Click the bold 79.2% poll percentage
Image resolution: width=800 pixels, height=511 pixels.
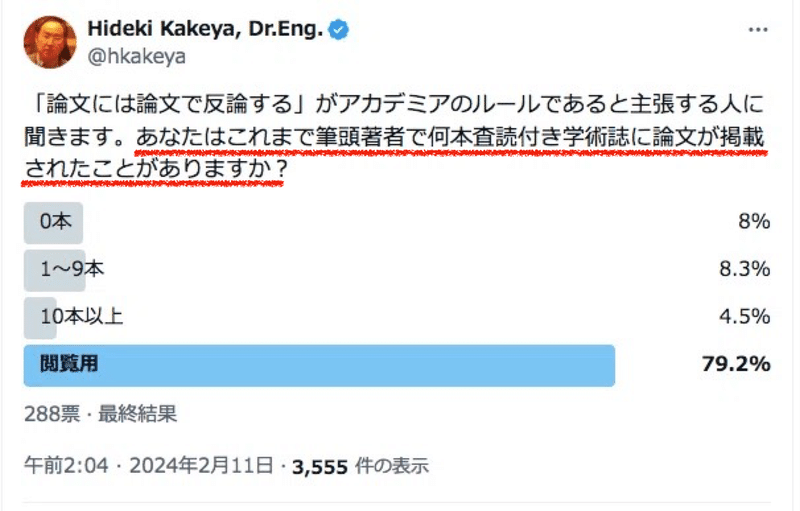736,364
